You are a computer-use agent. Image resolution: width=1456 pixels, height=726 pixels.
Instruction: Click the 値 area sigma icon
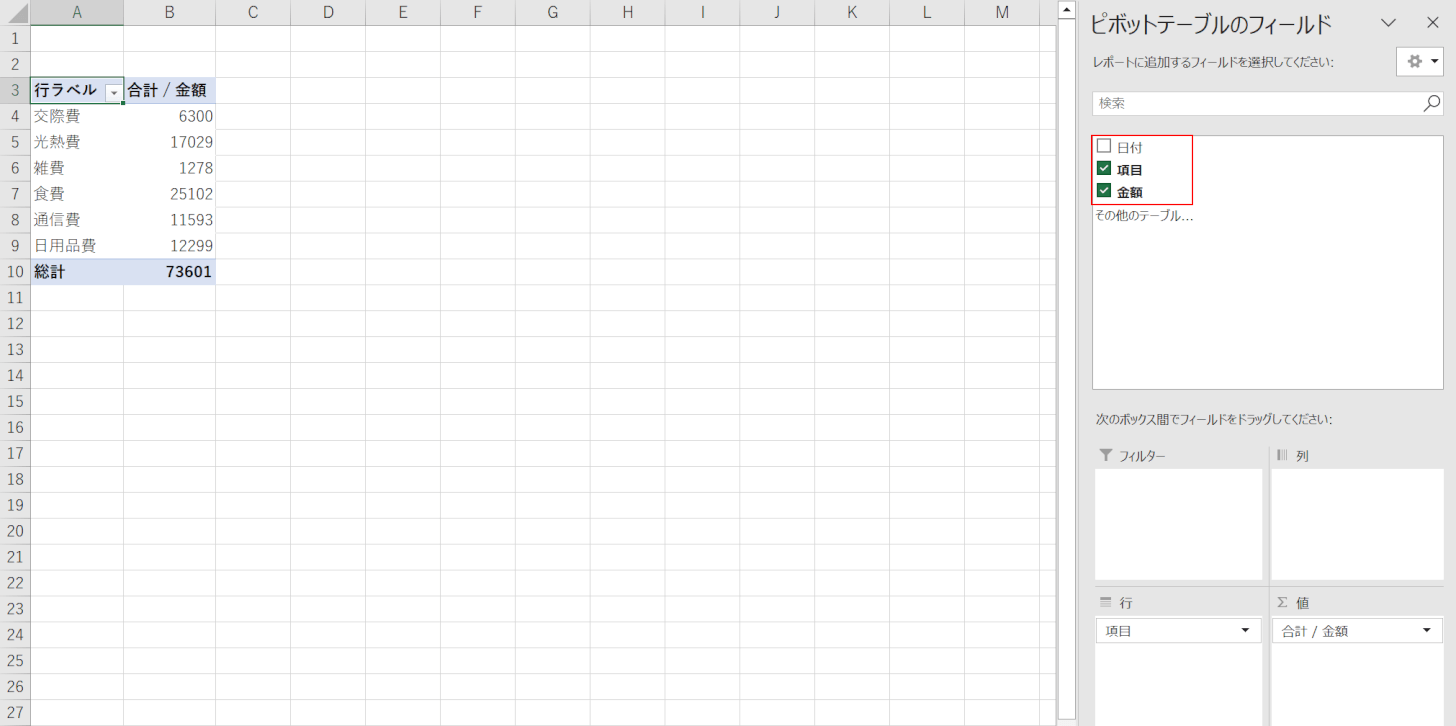pyautogui.click(x=1283, y=602)
